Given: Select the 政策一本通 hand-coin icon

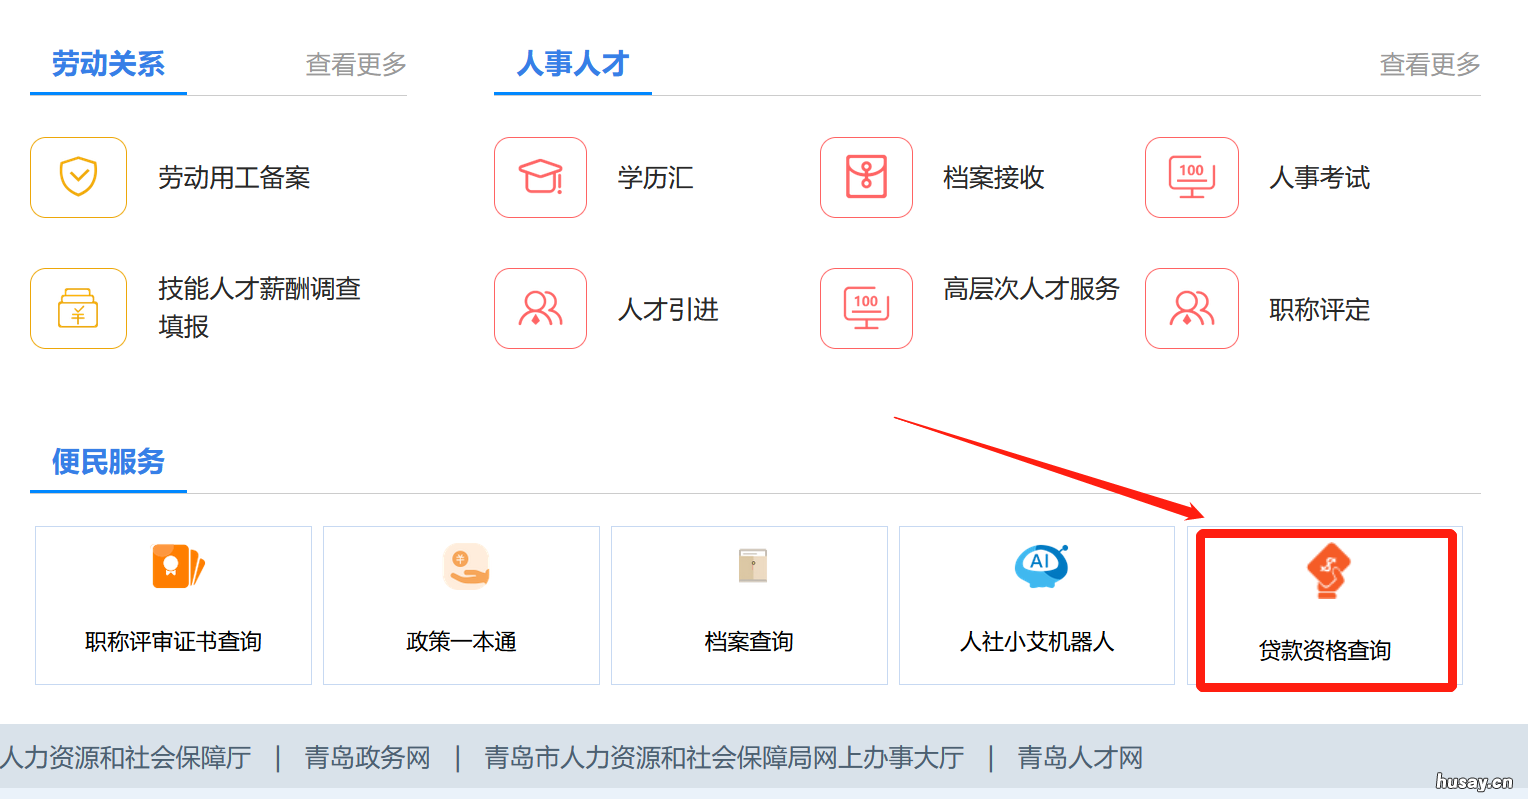Looking at the screenshot, I should click(460, 566).
